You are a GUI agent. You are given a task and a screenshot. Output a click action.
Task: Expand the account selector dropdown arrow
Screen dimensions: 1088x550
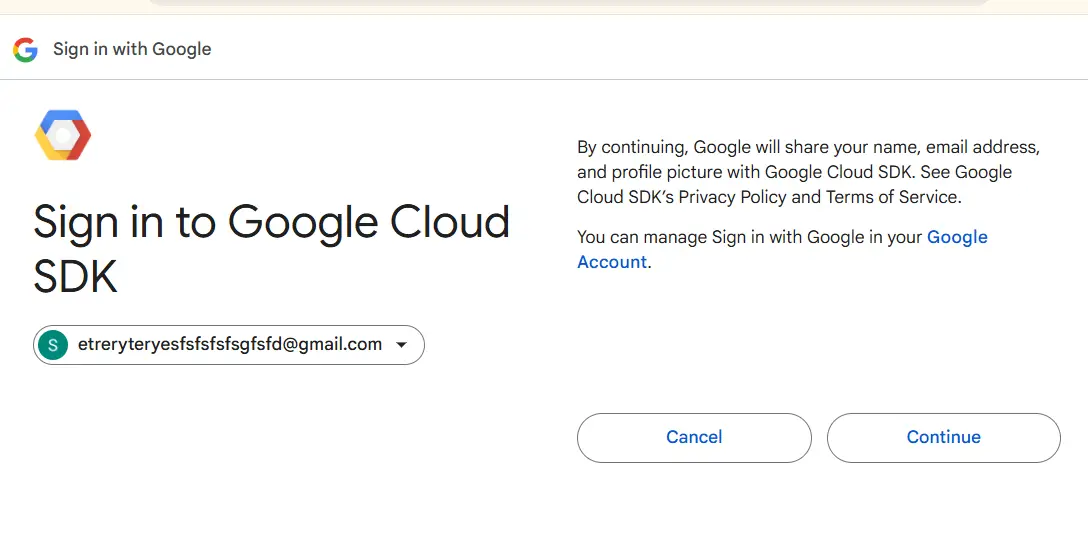coord(401,345)
